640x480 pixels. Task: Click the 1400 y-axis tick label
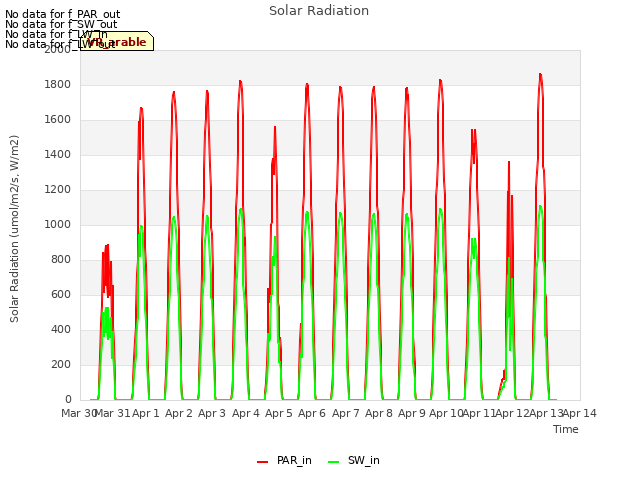(x=58, y=155)
